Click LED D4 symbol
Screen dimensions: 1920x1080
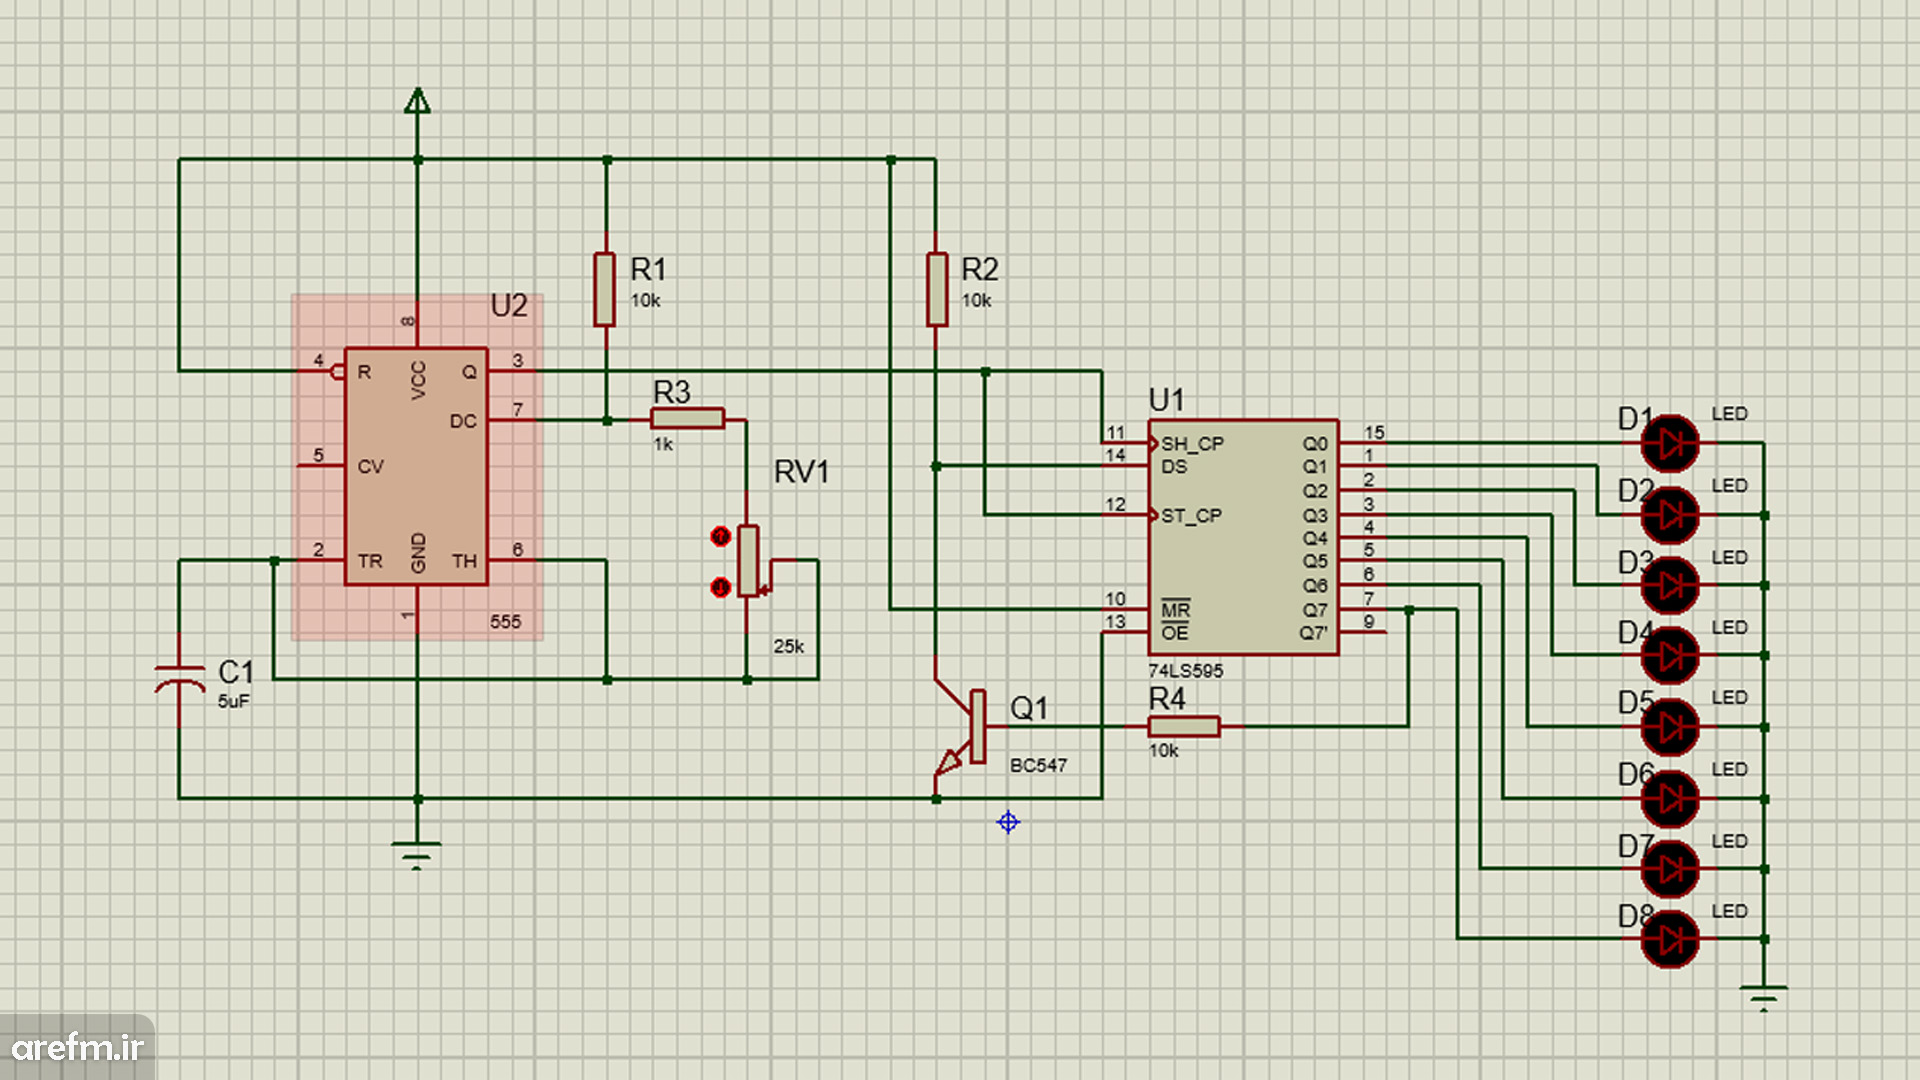1670,656
